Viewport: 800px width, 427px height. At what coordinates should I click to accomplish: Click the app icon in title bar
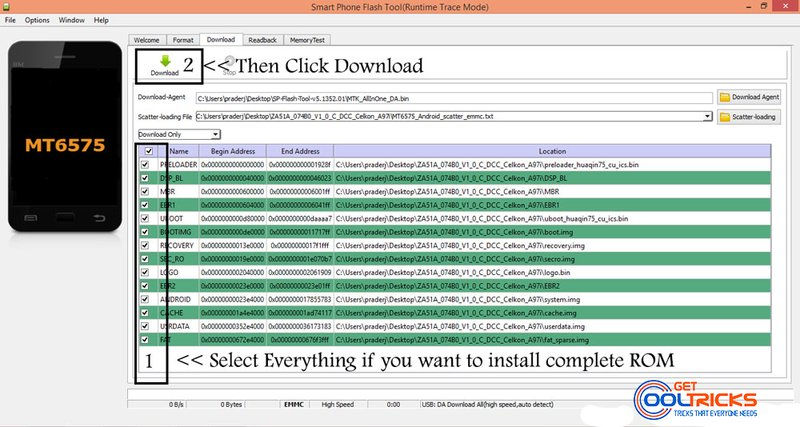(6, 6)
